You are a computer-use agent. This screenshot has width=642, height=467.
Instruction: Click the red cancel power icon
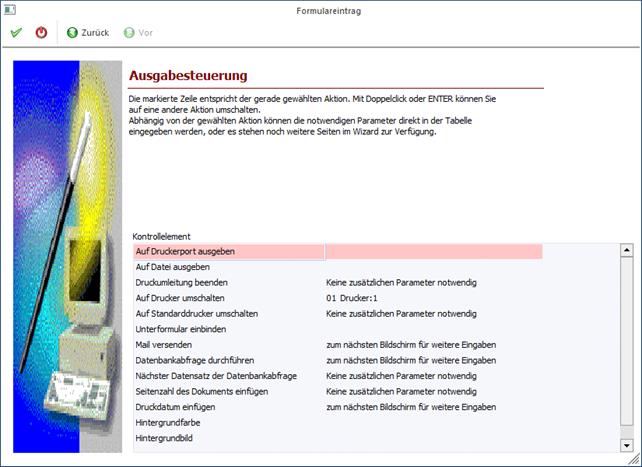tap(41, 32)
